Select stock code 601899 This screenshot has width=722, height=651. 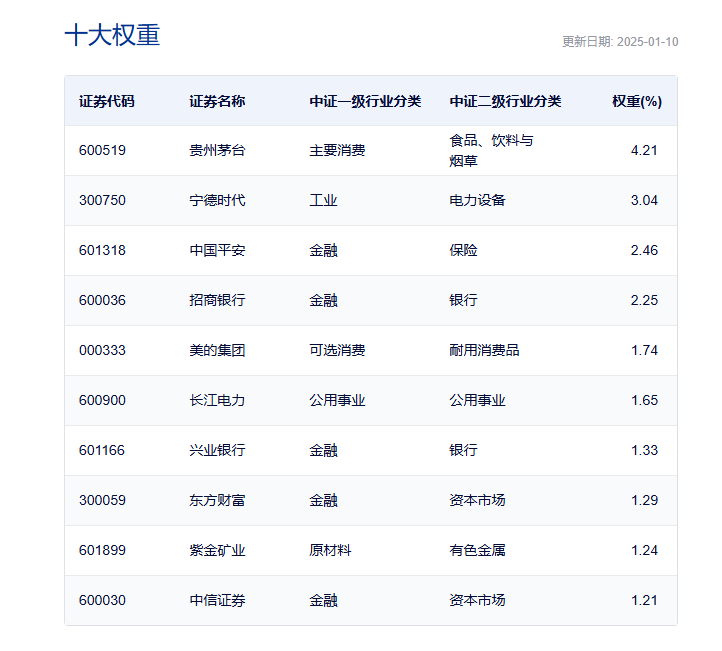pyautogui.click(x=102, y=551)
